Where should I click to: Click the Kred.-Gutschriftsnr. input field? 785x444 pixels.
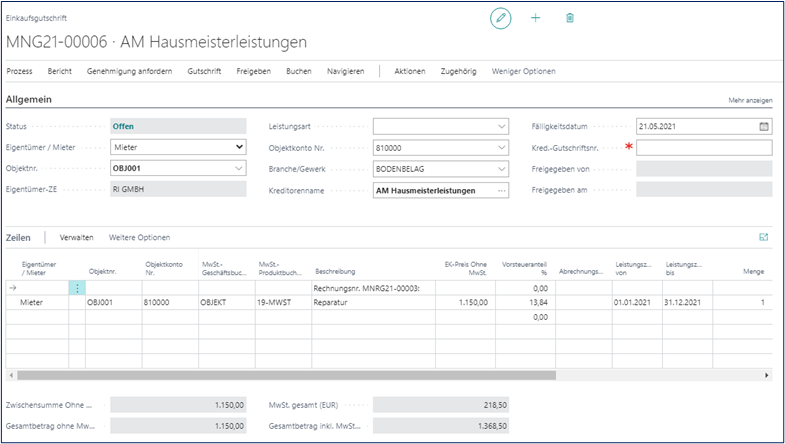(x=704, y=148)
